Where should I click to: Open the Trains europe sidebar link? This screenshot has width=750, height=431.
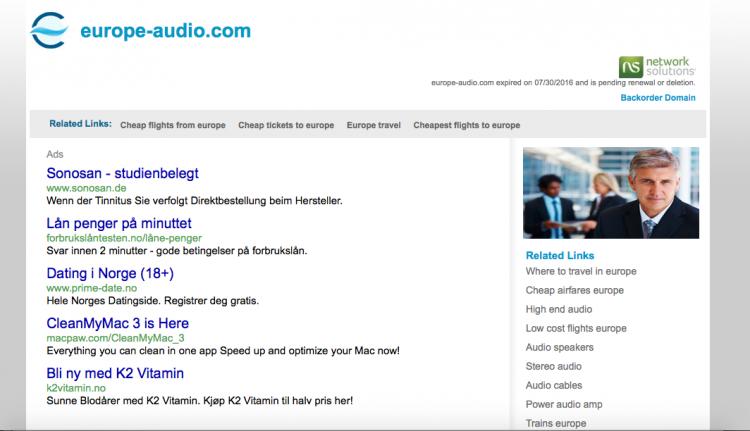click(556, 423)
